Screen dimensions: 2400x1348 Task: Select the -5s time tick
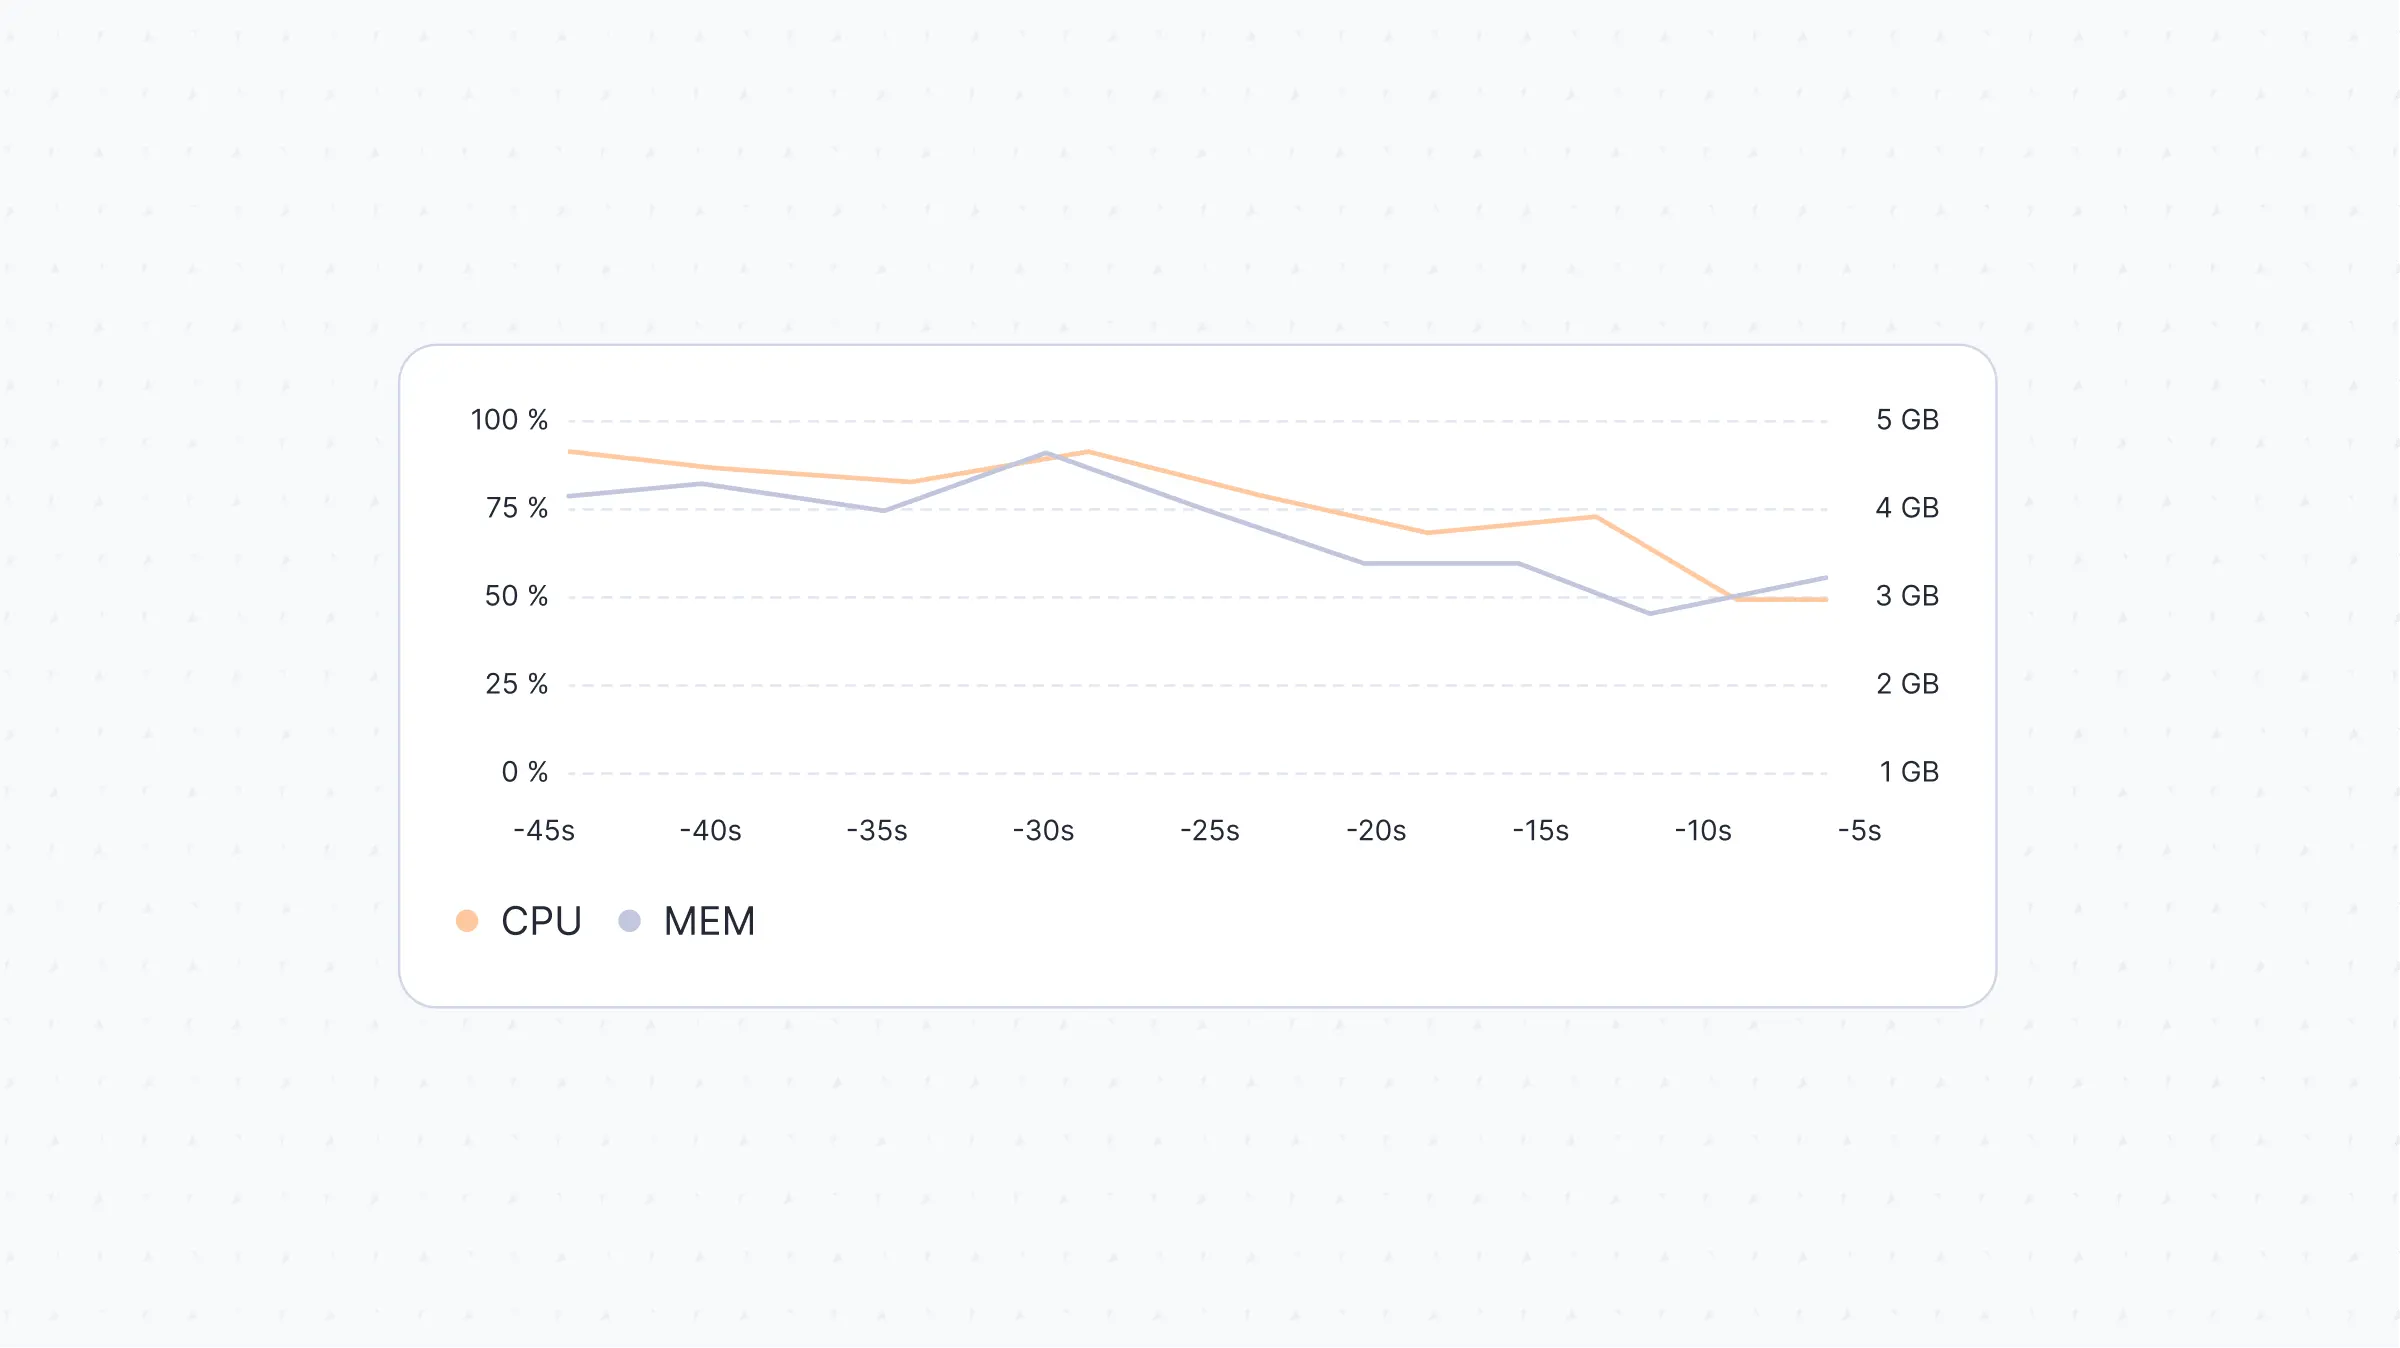[x=1859, y=831]
